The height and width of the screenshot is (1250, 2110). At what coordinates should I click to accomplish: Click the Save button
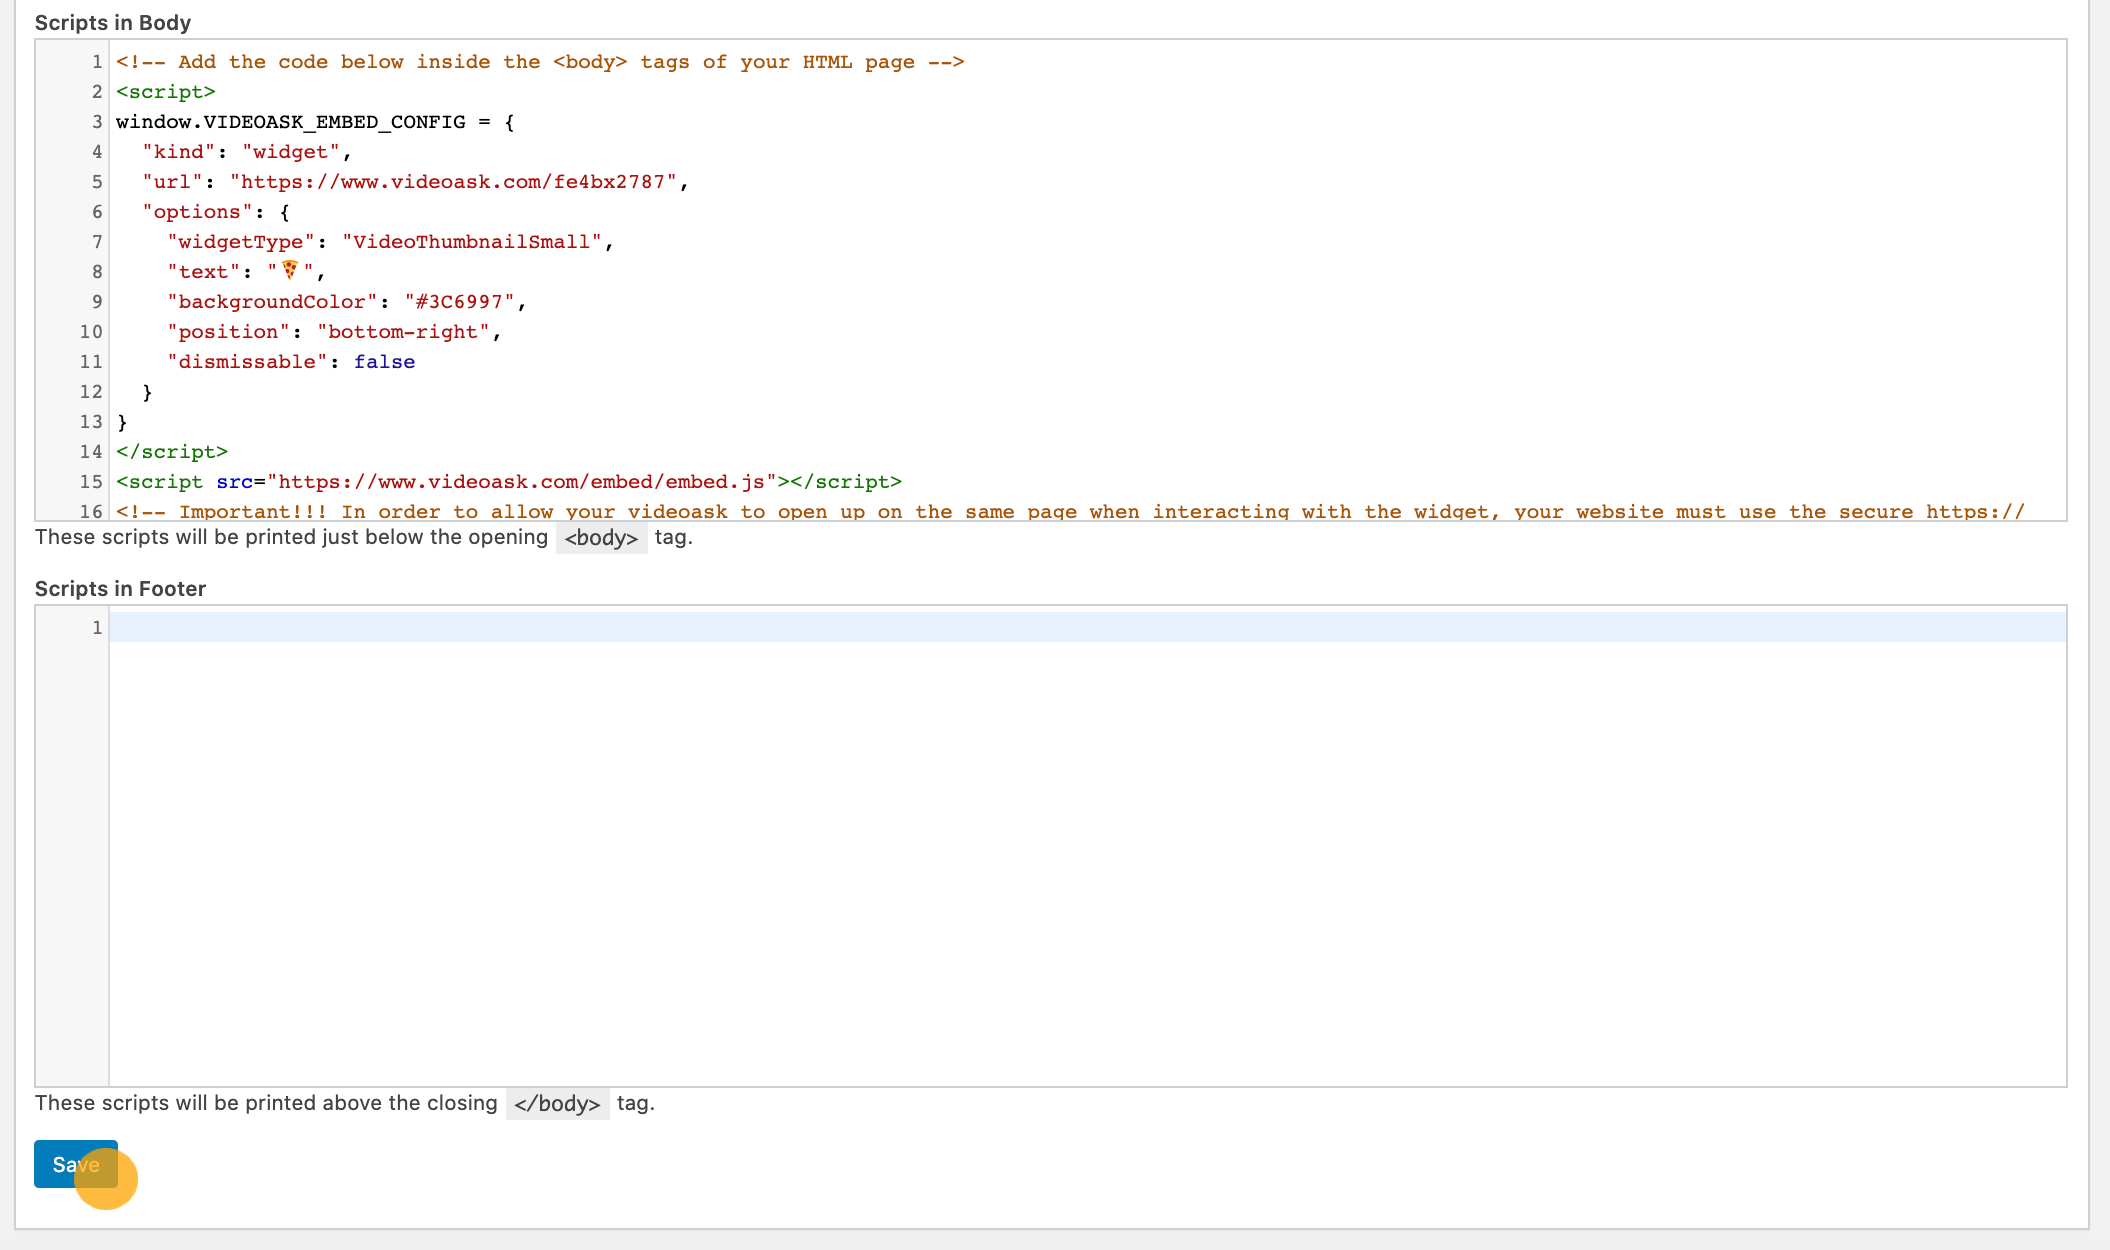[76, 1164]
